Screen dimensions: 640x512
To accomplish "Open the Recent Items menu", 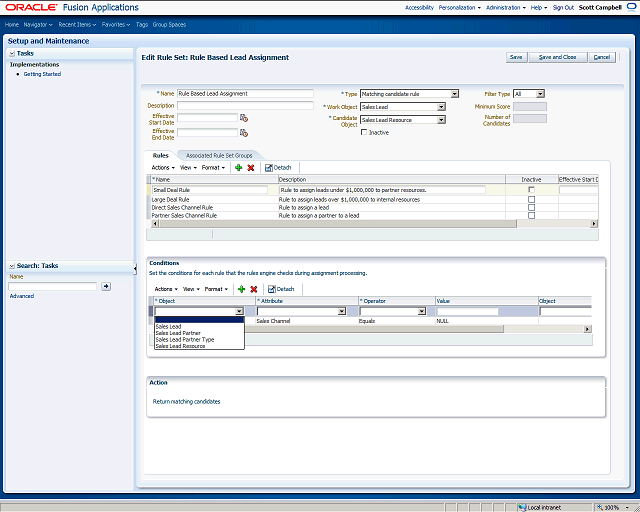I will tap(77, 25).
